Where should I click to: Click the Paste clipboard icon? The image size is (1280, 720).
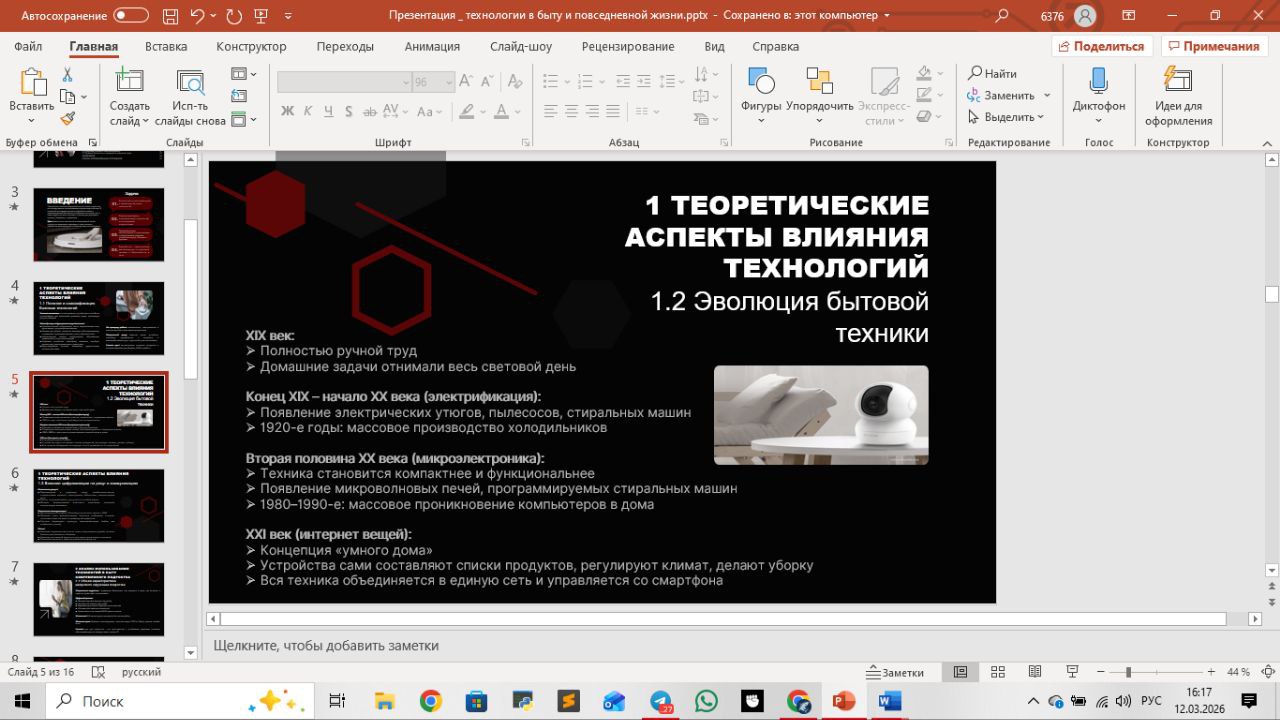tap(32, 83)
